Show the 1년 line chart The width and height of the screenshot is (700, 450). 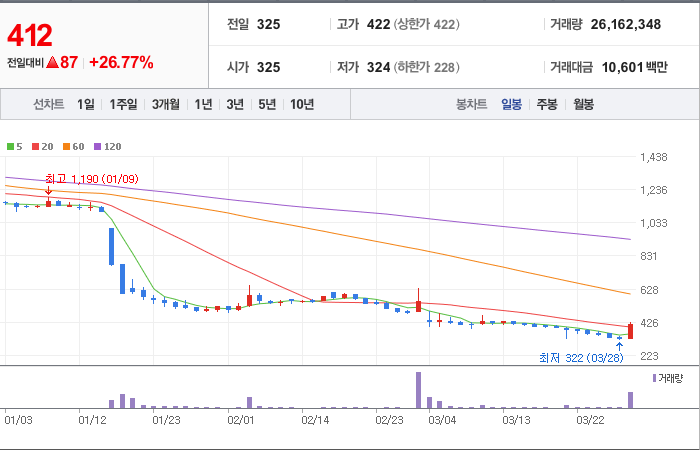click(x=203, y=104)
